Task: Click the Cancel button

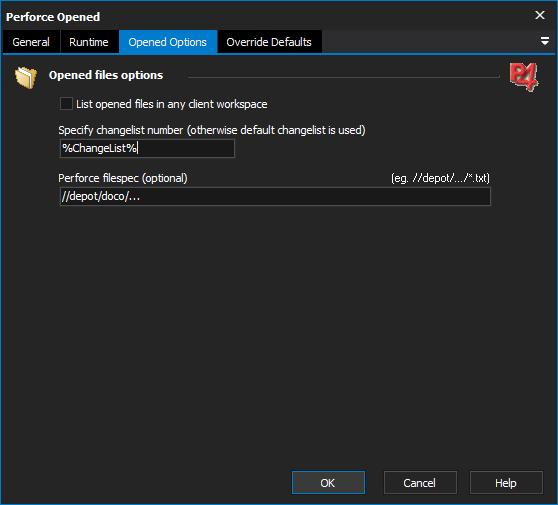Action: click(420, 483)
